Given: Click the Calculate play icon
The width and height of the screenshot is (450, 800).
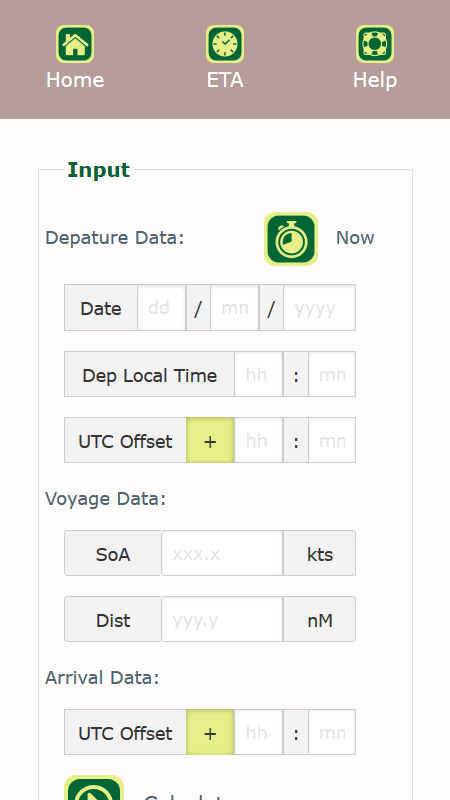Looking at the screenshot, I should [94, 788].
